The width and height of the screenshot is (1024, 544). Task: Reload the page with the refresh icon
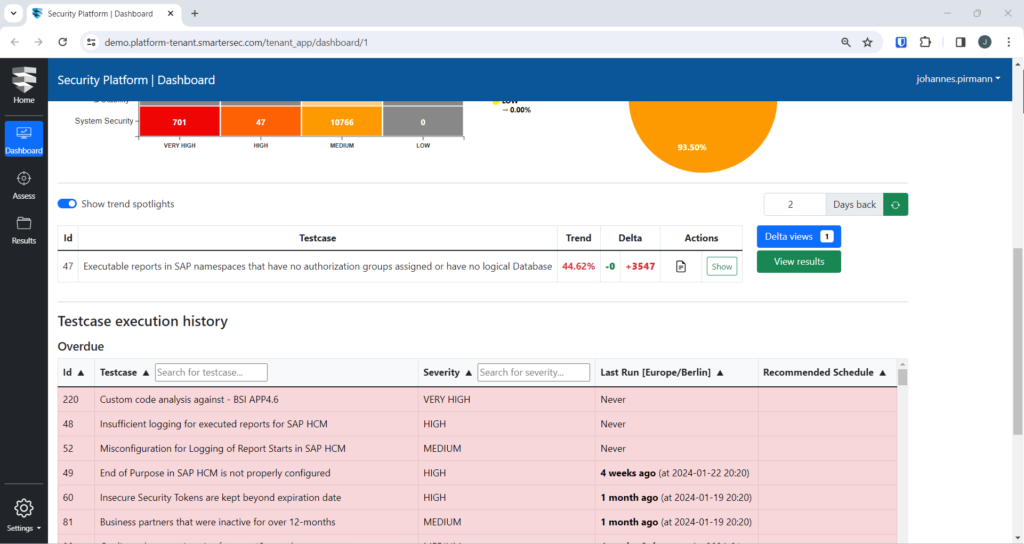63,42
